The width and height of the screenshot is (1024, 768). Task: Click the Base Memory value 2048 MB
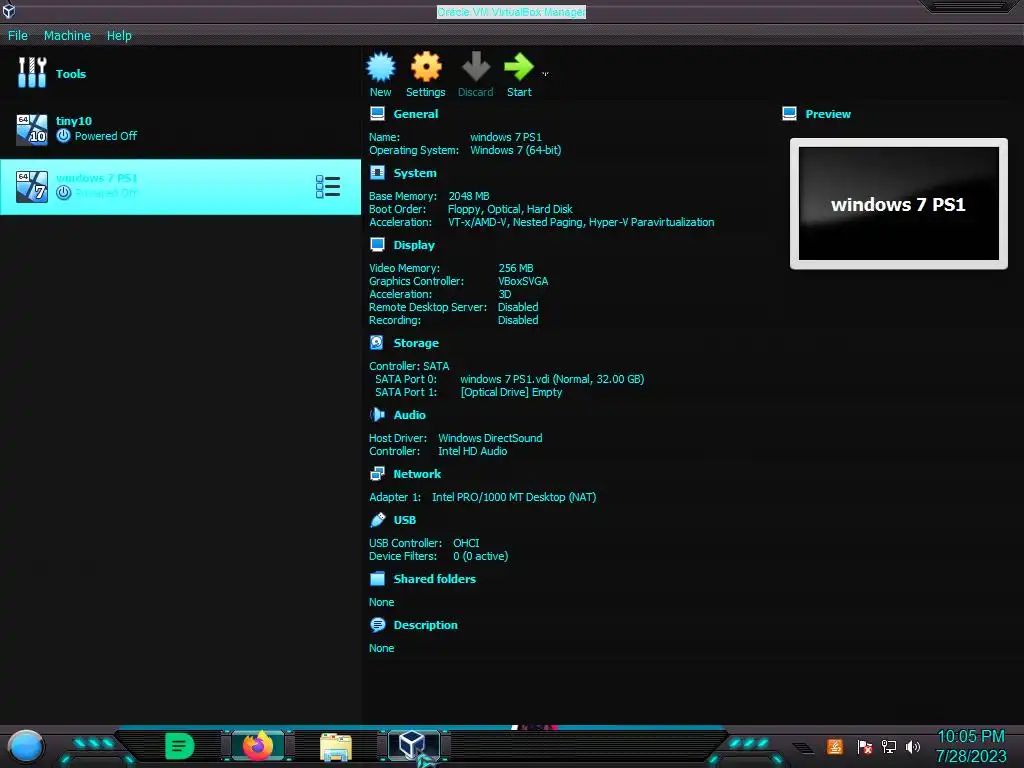(x=469, y=196)
